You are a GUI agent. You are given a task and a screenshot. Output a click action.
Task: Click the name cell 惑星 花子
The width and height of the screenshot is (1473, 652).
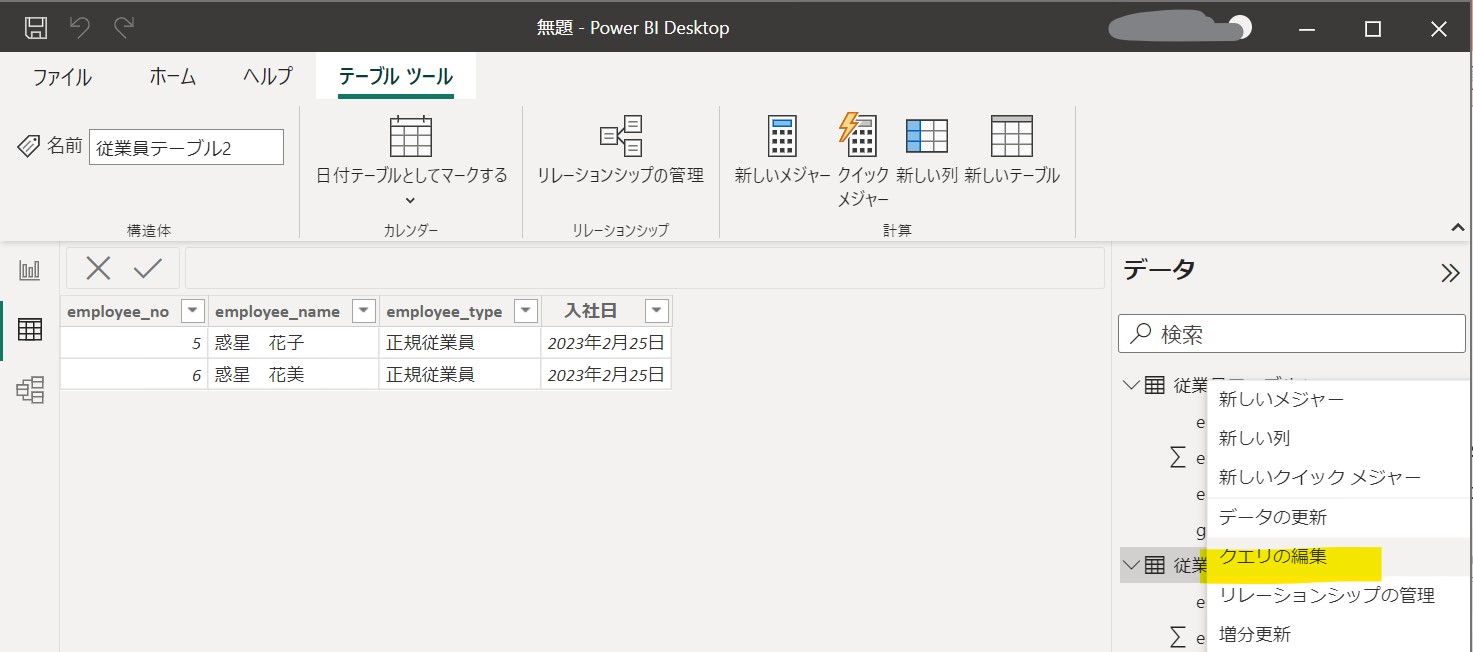coord(293,343)
